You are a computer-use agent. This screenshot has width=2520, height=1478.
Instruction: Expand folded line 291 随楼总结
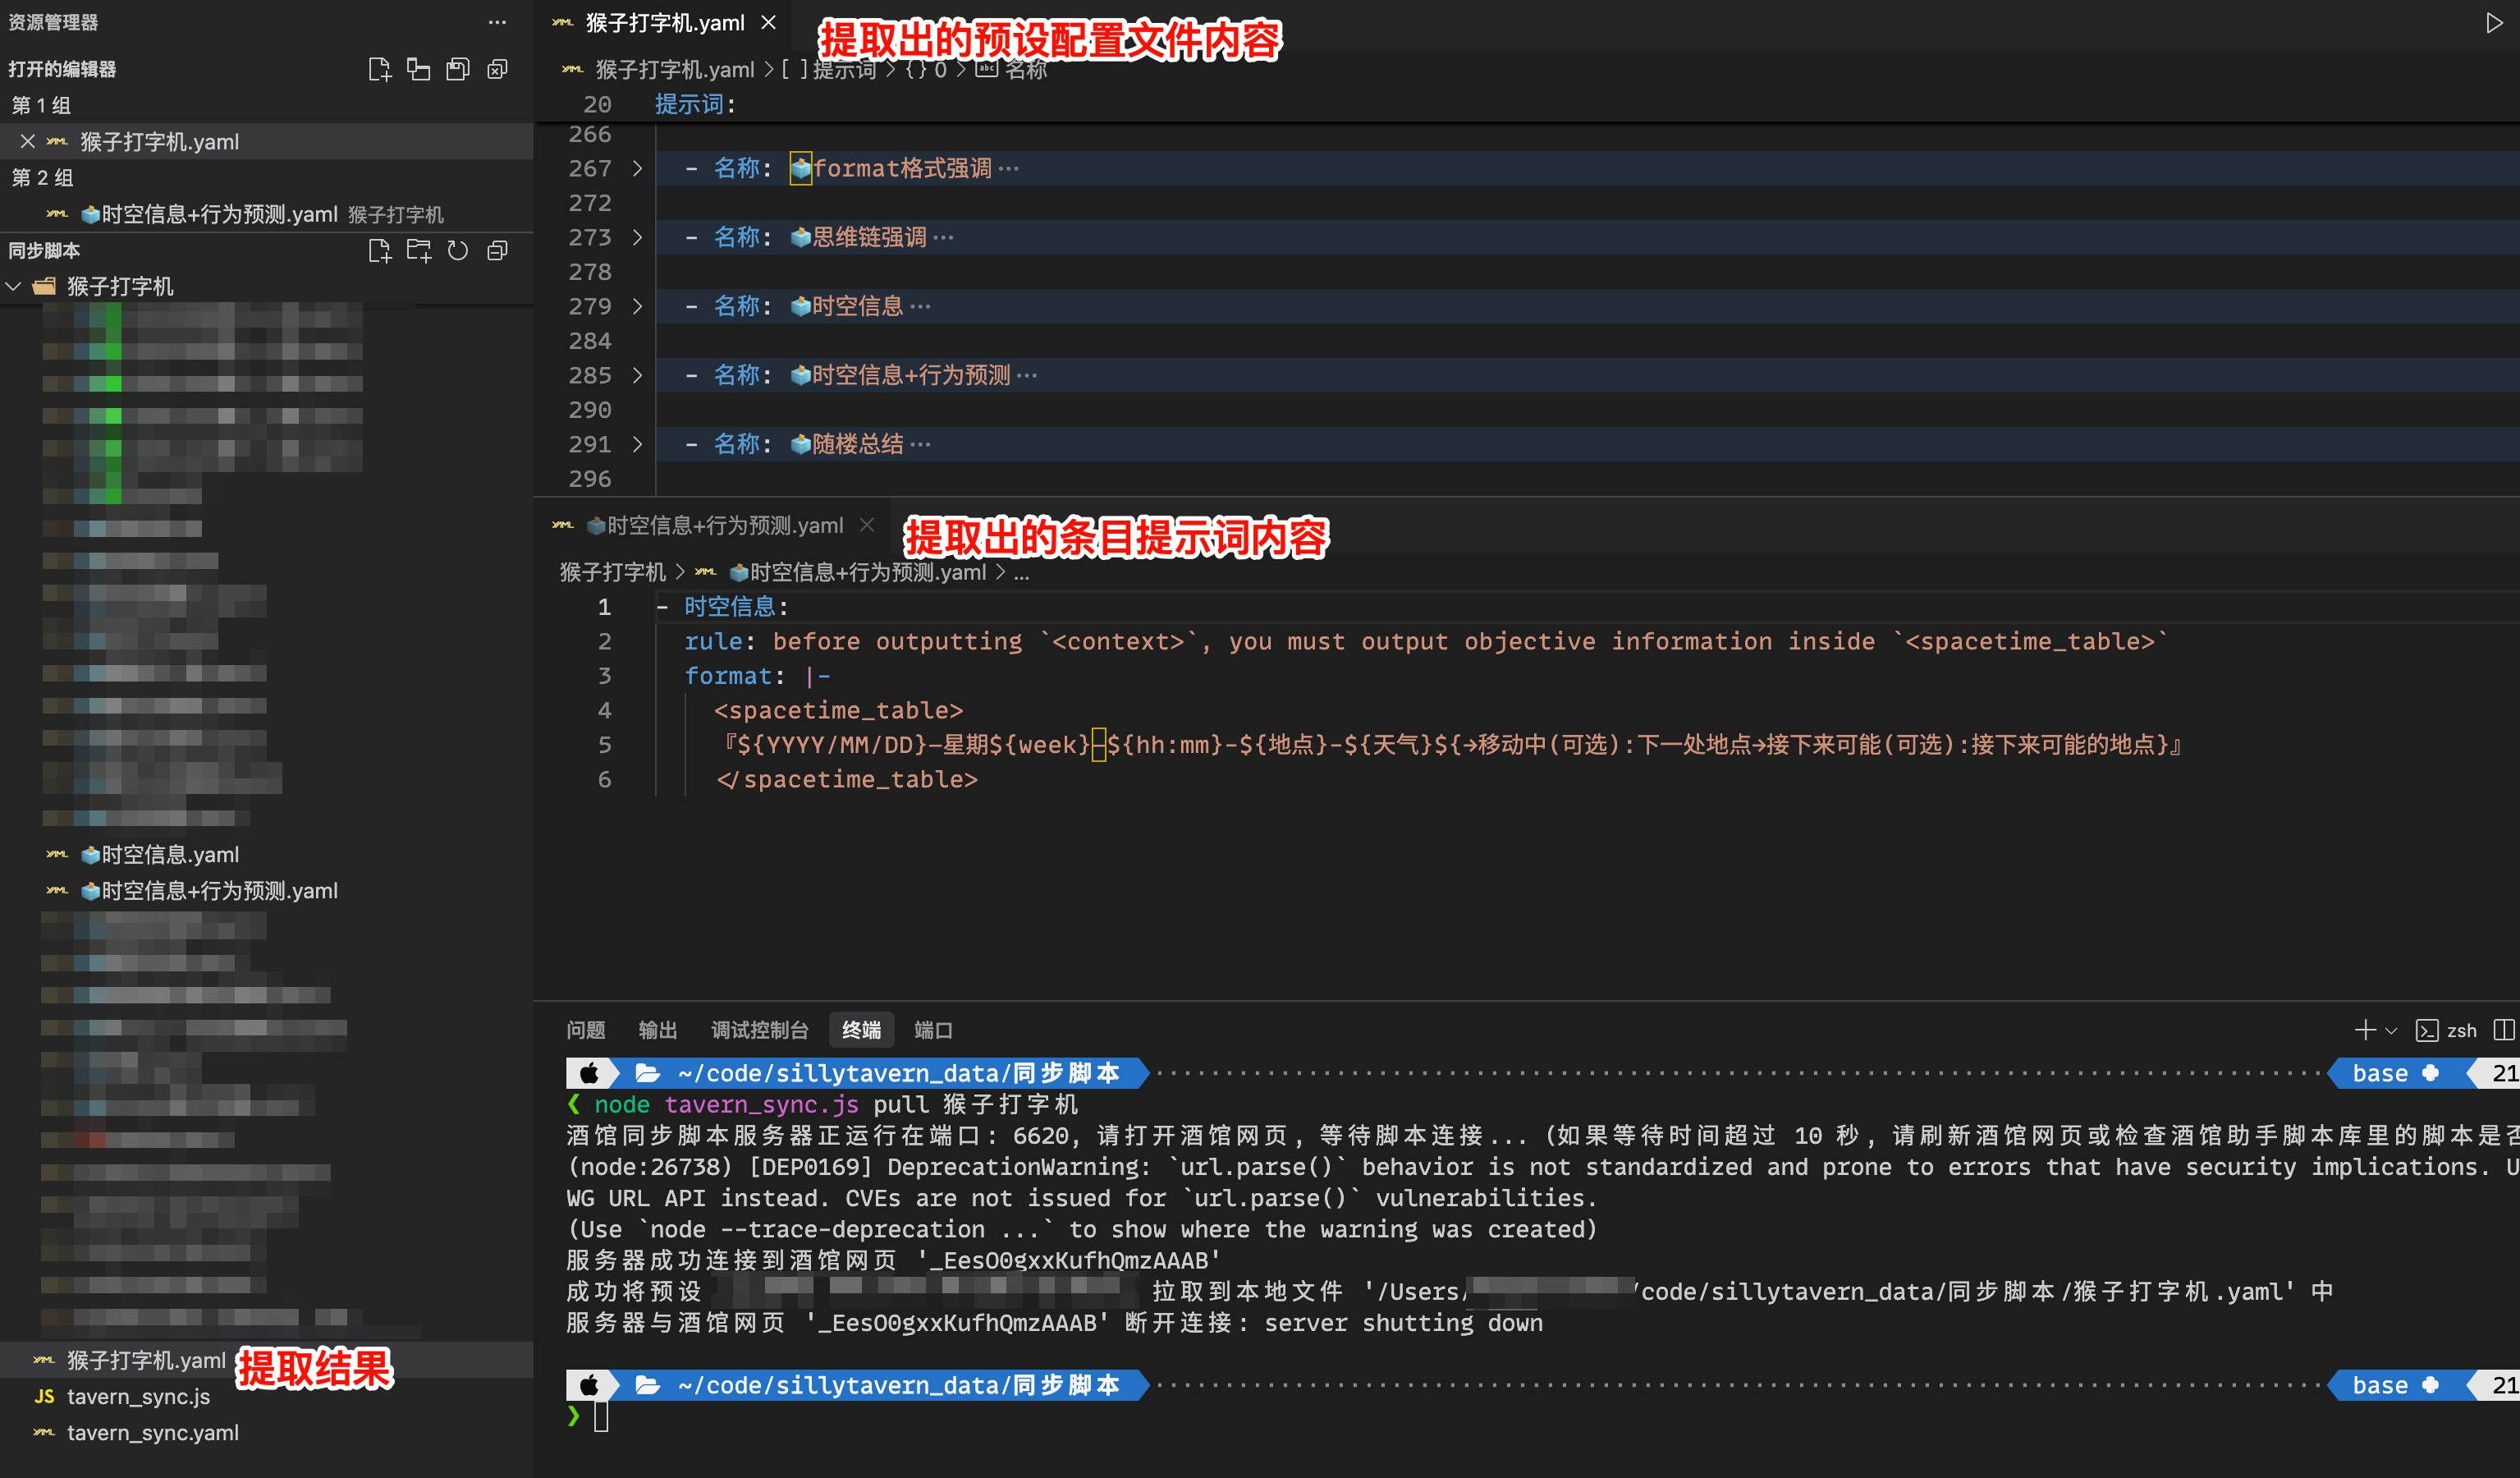tap(637, 444)
